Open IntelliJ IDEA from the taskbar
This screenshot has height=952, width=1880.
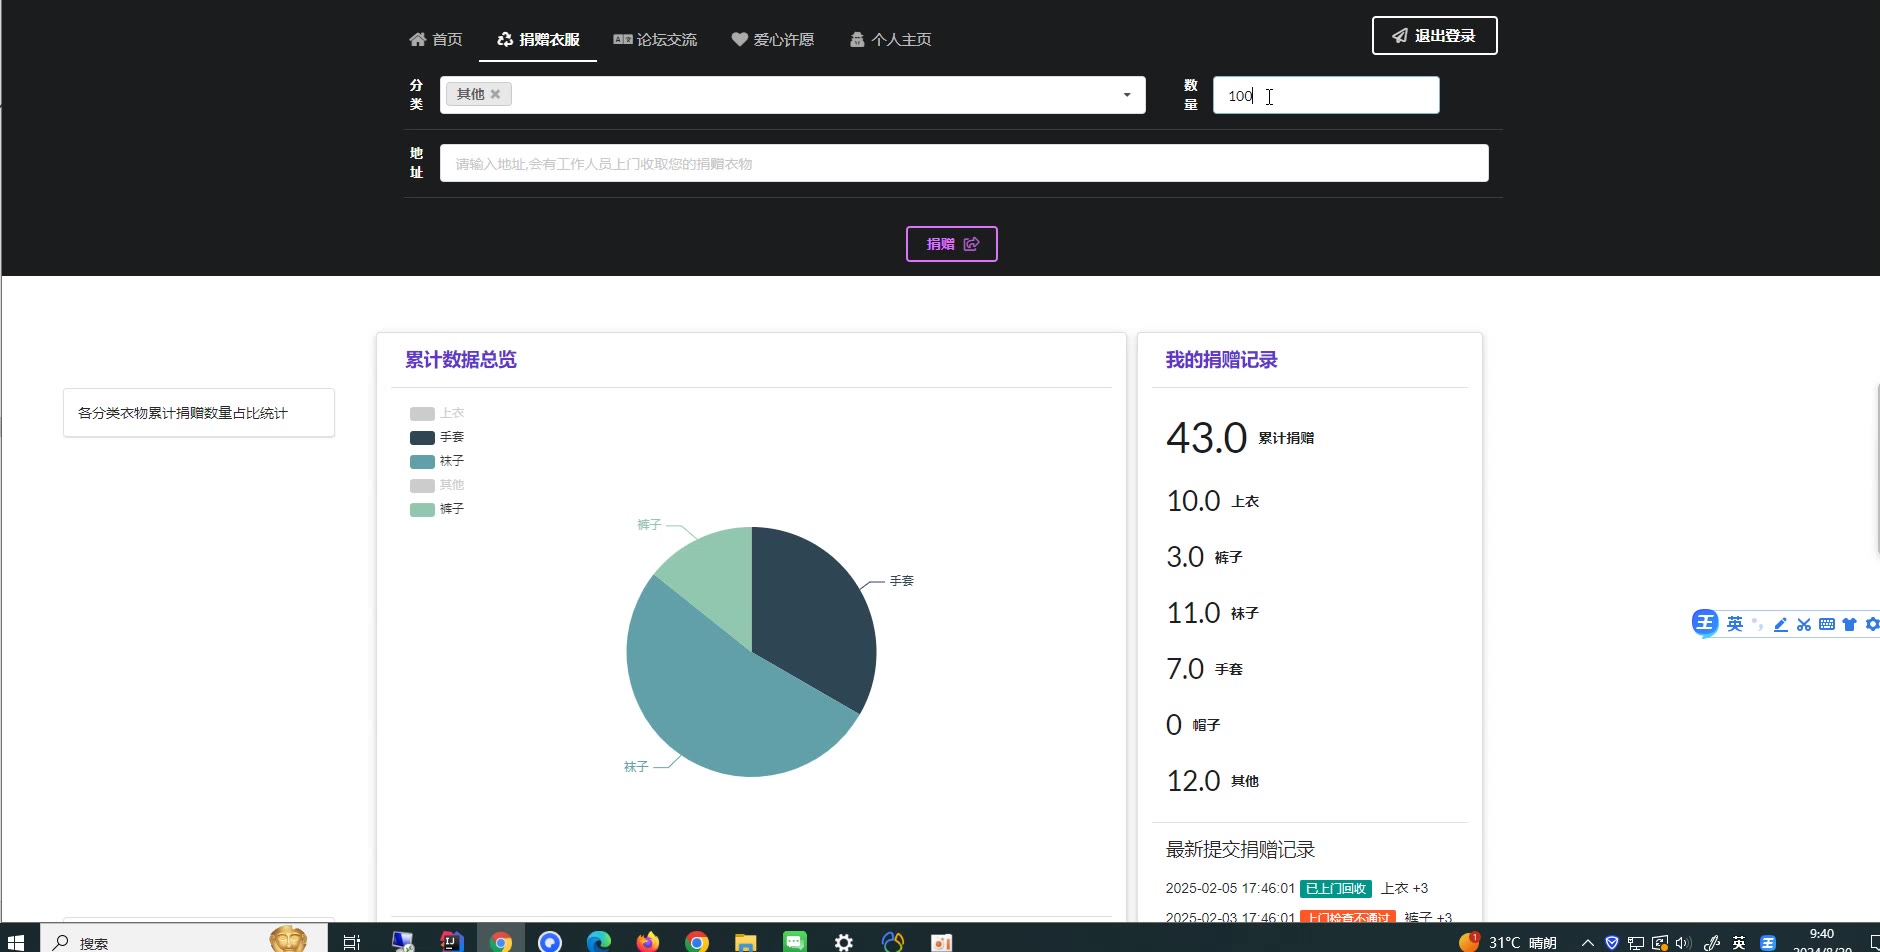[x=452, y=941]
